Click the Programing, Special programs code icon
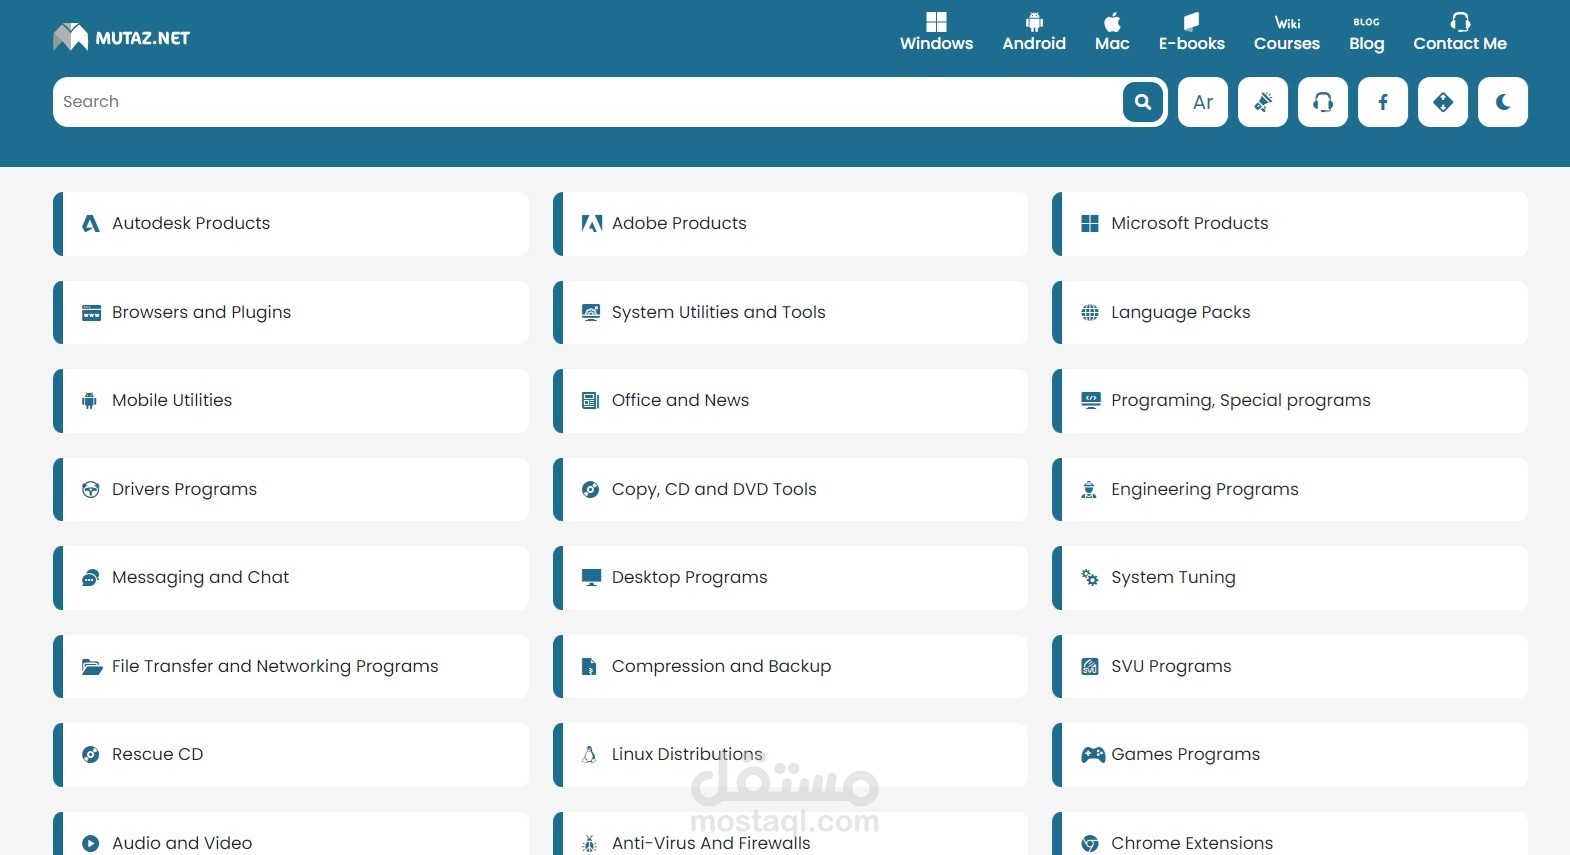1570x855 pixels. 1091,401
